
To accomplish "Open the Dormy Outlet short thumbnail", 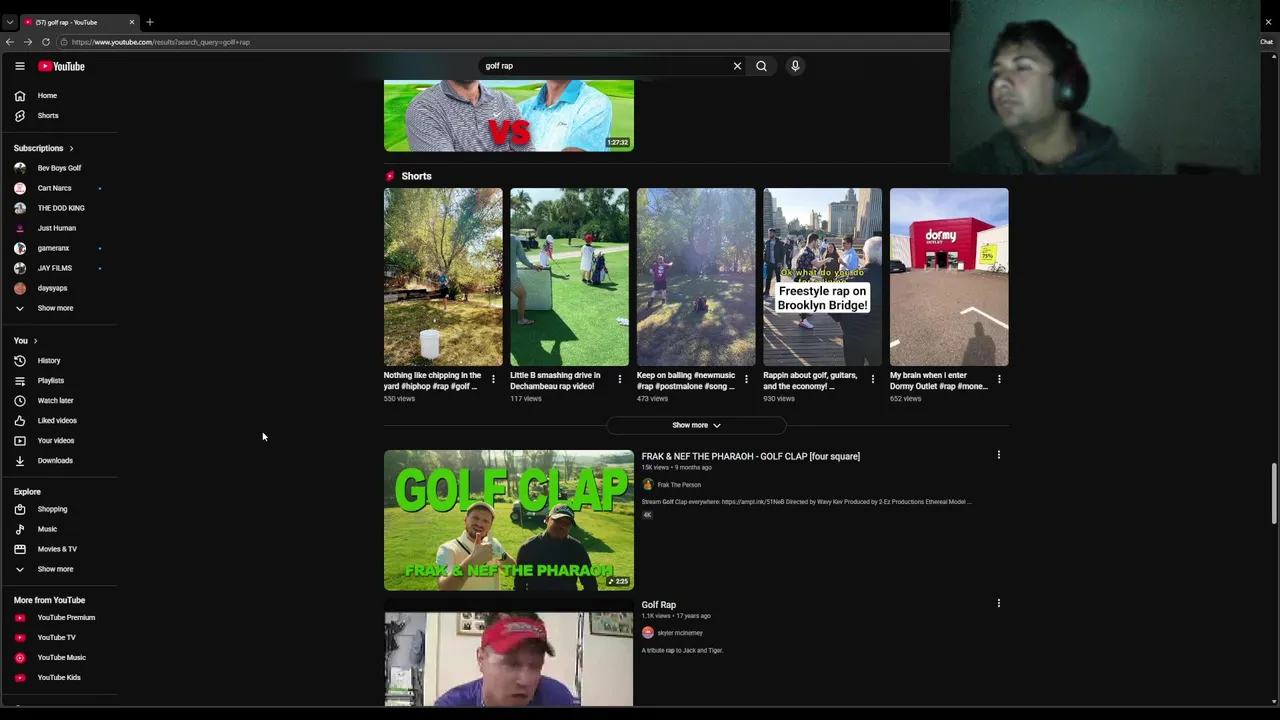I will tap(949, 277).
